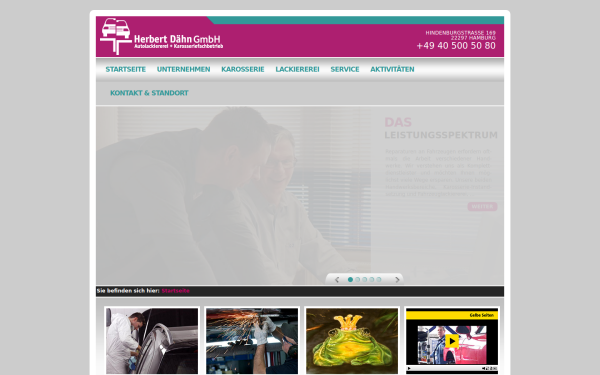Open the Aktivitäten menu item
The height and width of the screenshot is (375, 600).
[392, 70]
